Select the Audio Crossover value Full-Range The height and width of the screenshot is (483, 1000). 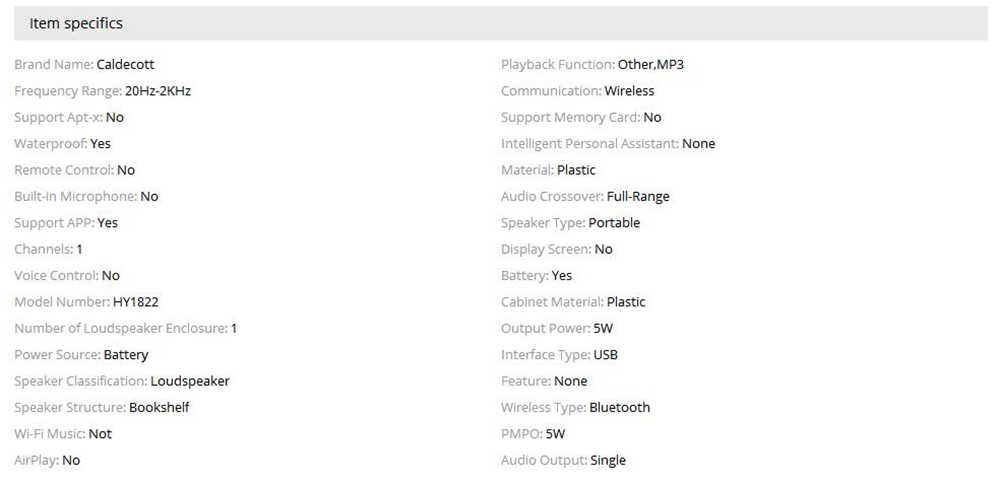click(638, 197)
